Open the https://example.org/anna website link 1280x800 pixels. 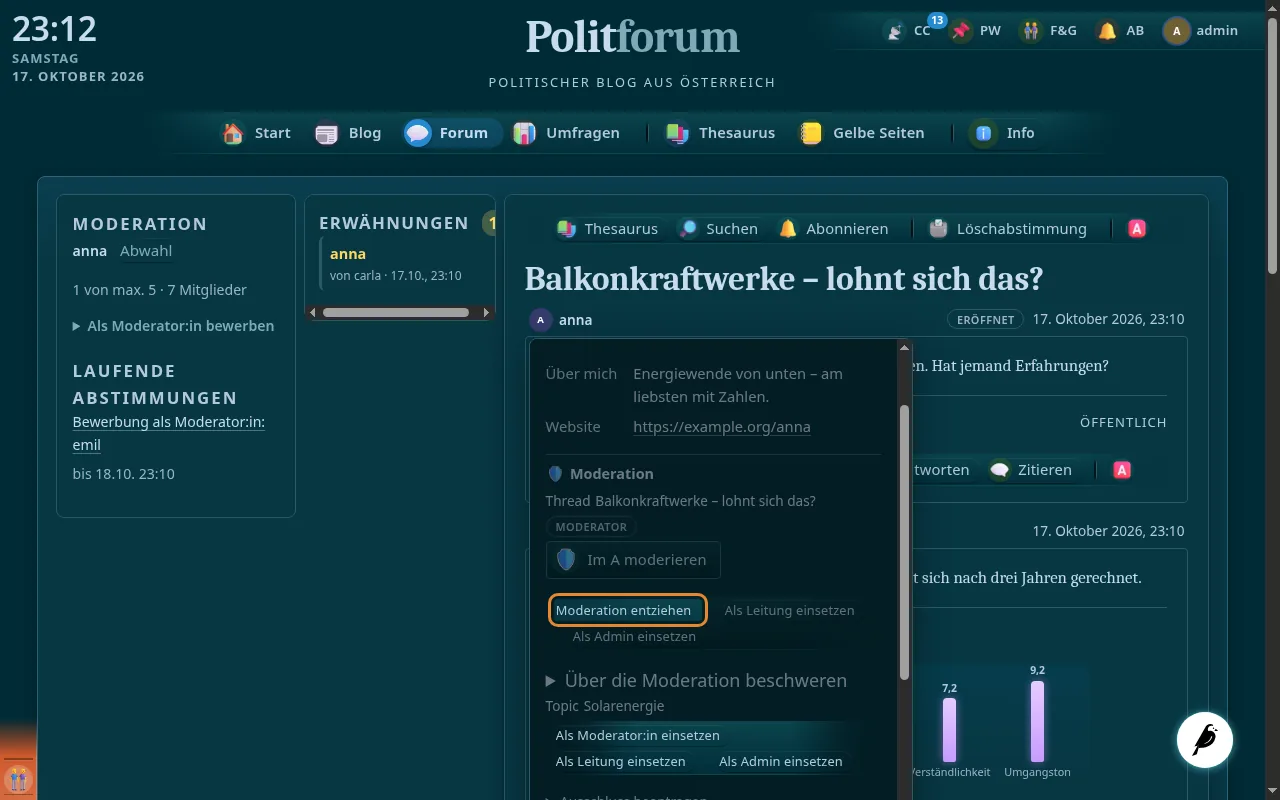[722, 427]
